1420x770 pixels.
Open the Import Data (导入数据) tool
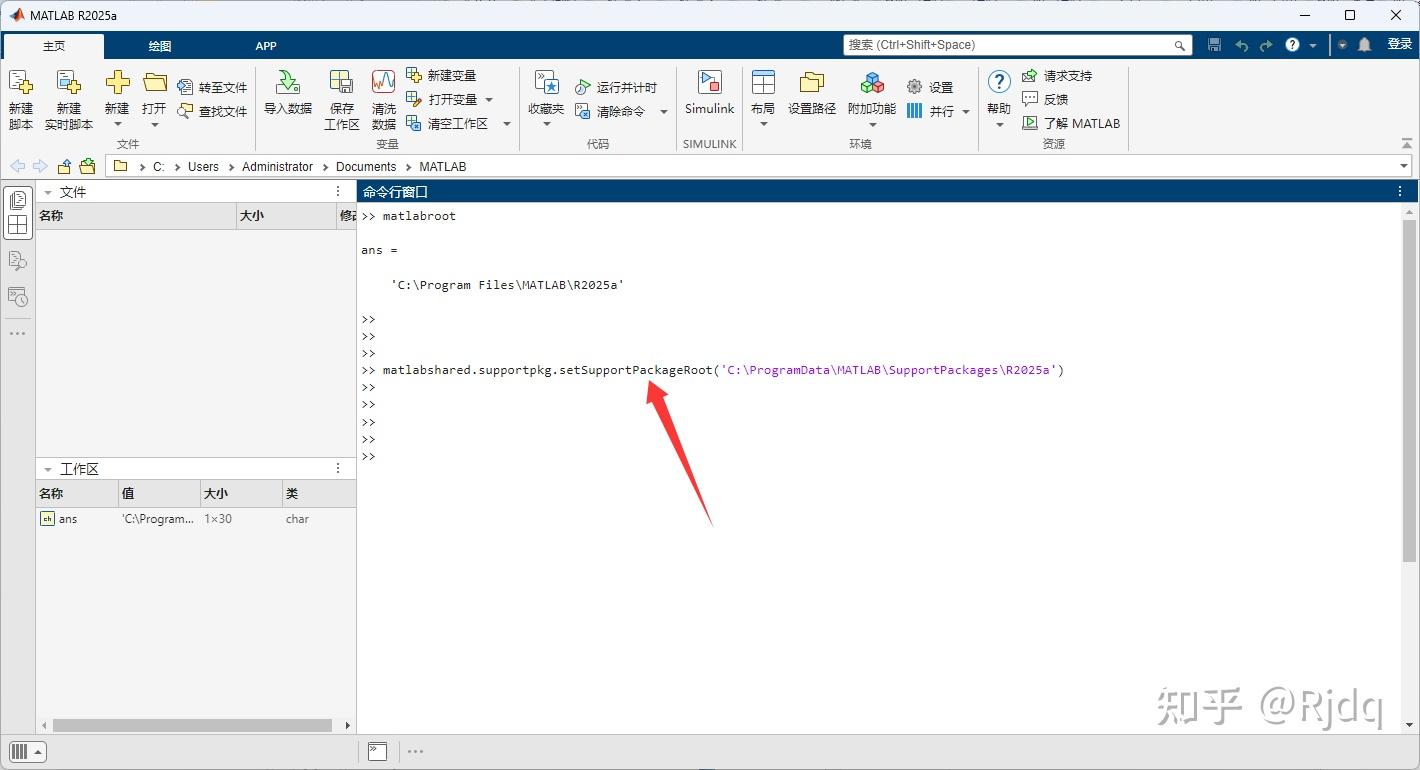pyautogui.click(x=287, y=97)
